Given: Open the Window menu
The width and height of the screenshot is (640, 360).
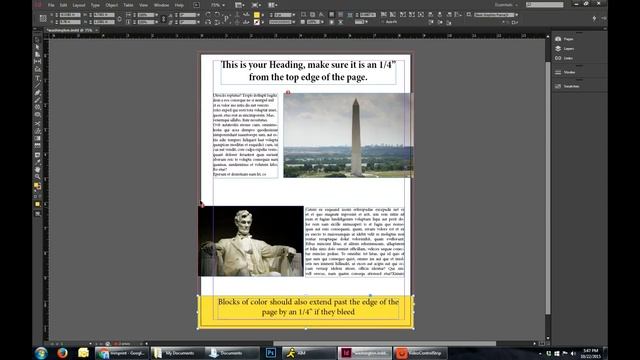Looking at the screenshot, I should tap(161, 5).
